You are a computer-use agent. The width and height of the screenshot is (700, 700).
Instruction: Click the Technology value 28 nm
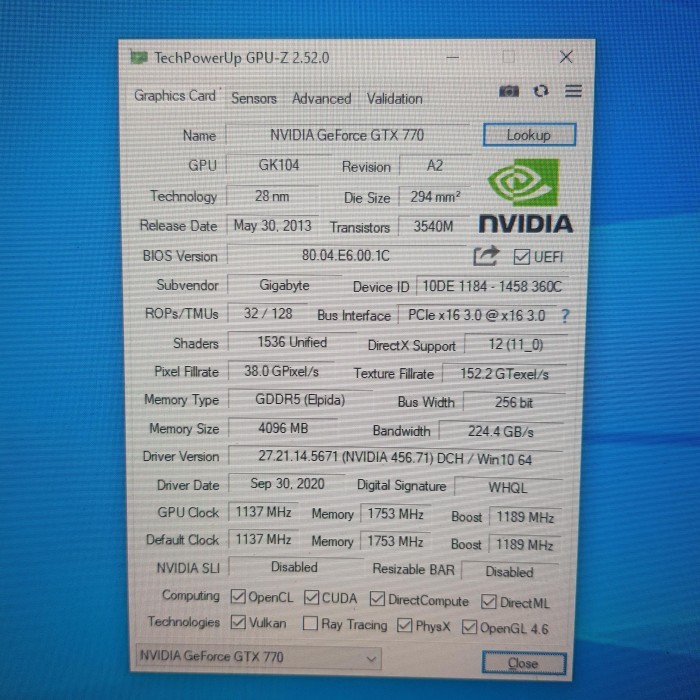(x=272, y=196)
